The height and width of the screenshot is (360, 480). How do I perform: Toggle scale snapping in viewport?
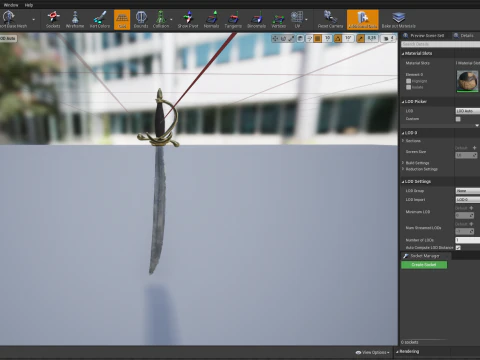click(x=360, y=39)
